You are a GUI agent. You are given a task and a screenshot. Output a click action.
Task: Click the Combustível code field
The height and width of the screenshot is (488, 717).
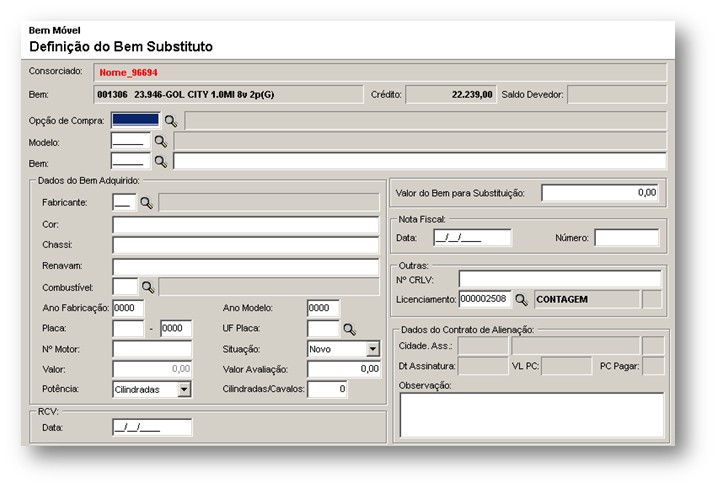coord(125,287)
